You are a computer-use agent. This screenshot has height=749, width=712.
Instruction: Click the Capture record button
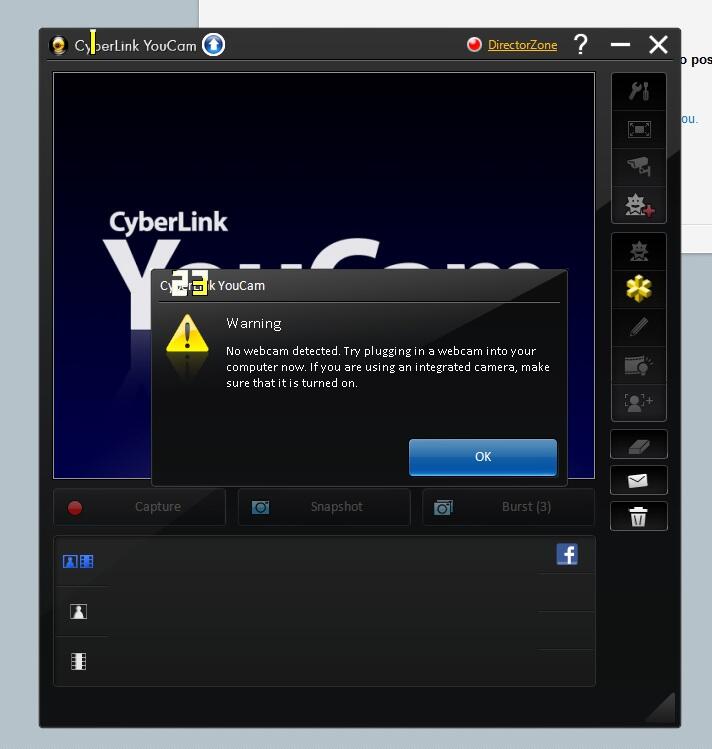click(x=139, y=507)
